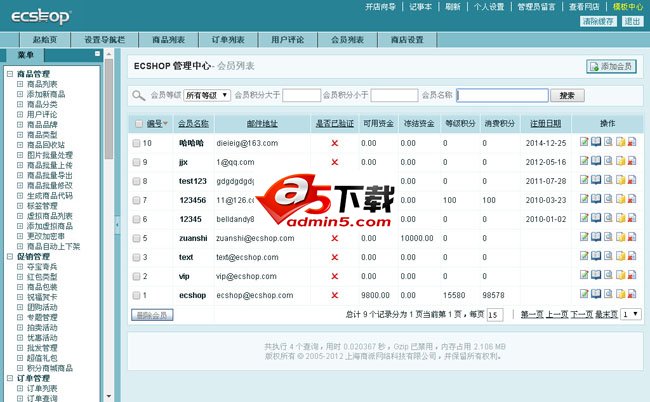Click the search magnifier icon beside 会员等级
The image size is (650, 402).
point(138,96)
